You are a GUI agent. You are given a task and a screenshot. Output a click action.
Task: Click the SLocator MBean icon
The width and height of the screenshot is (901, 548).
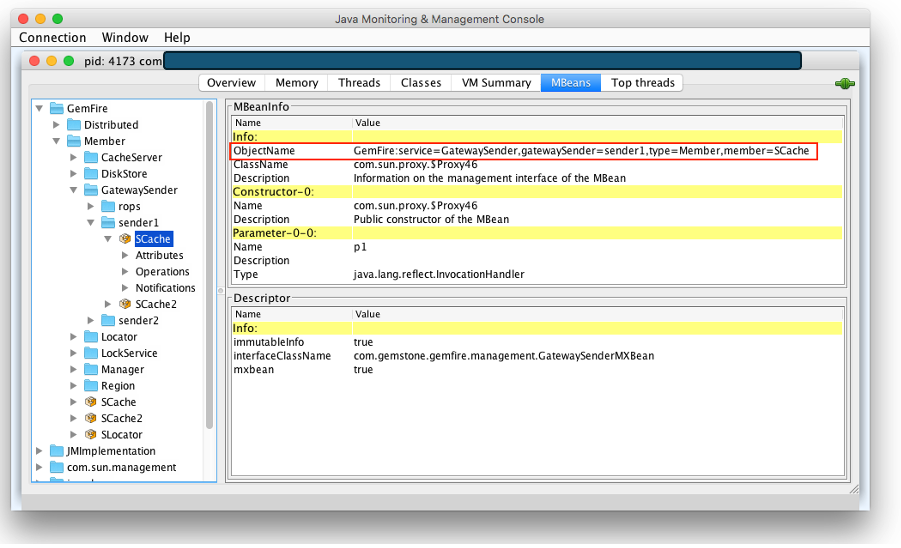coord(91,435)
